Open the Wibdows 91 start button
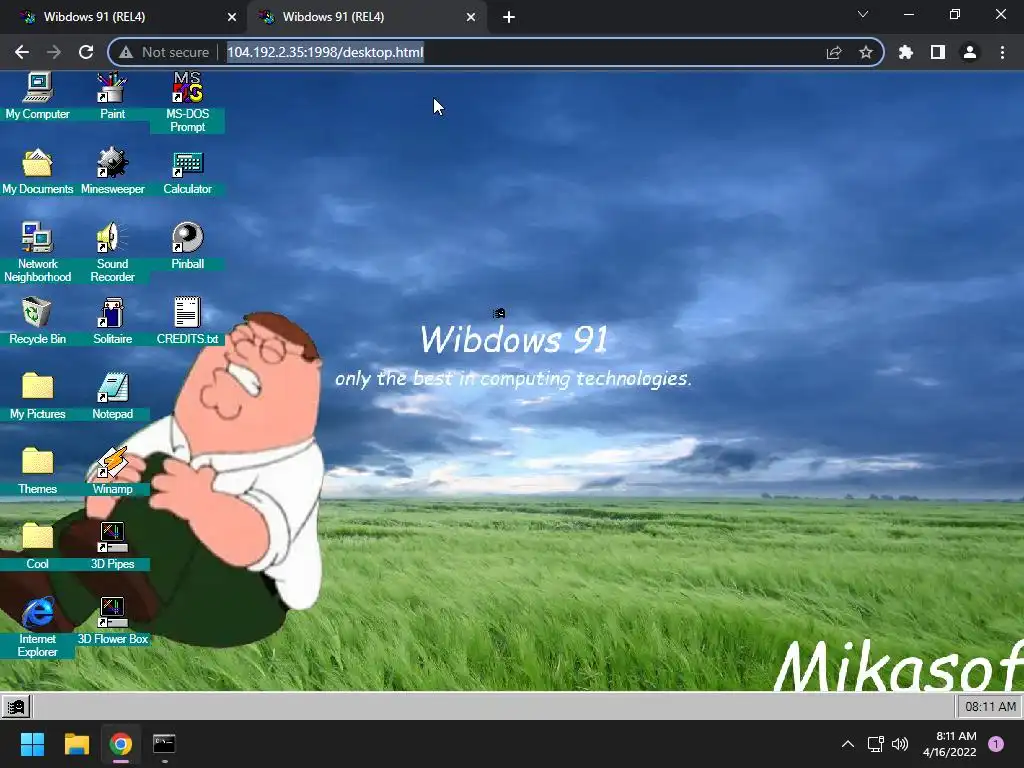Screen dimensions: 1024x768 point(16,707)
